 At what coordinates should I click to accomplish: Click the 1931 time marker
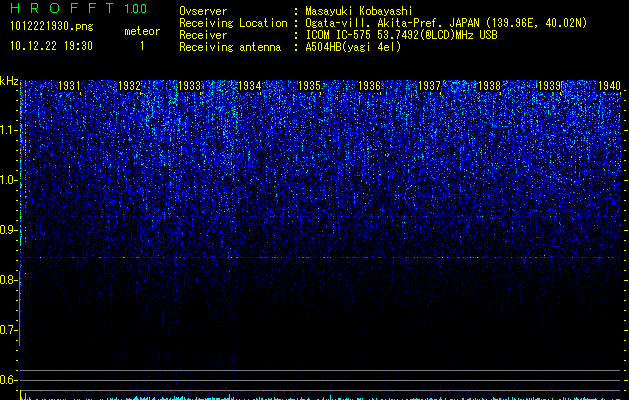69,86
